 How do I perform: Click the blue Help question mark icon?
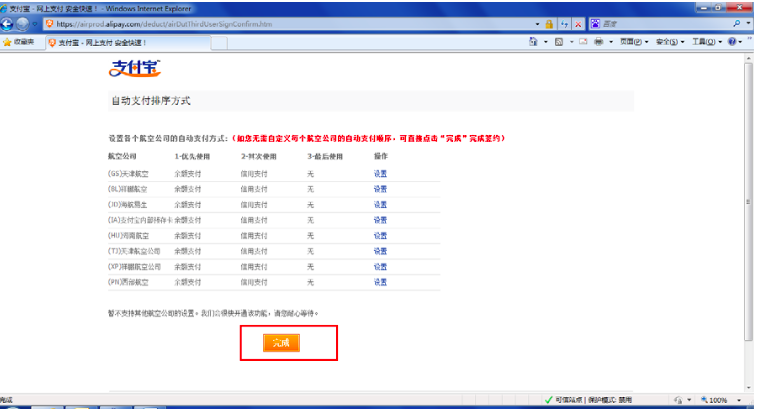click(x=732, y=42)
